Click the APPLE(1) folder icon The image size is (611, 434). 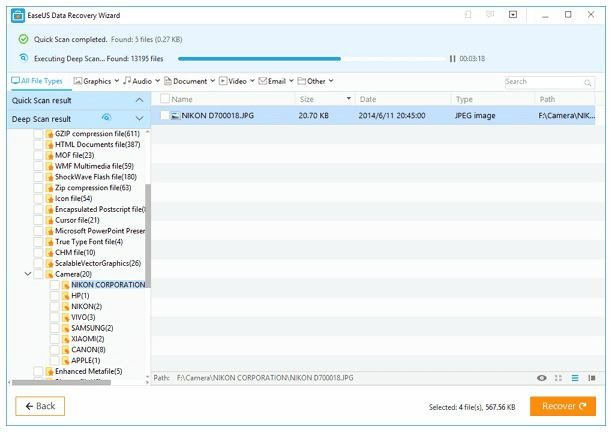point(65,361)
